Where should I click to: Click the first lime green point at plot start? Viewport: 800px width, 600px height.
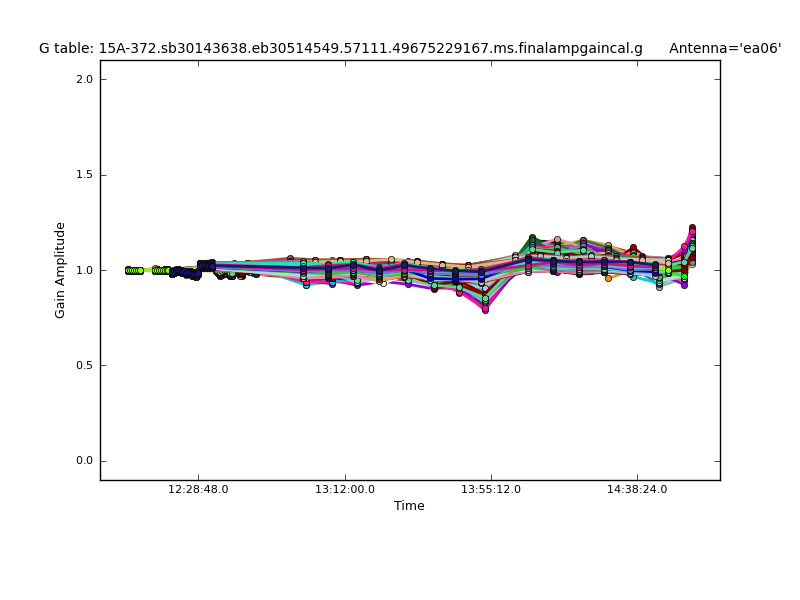point(128,270)
